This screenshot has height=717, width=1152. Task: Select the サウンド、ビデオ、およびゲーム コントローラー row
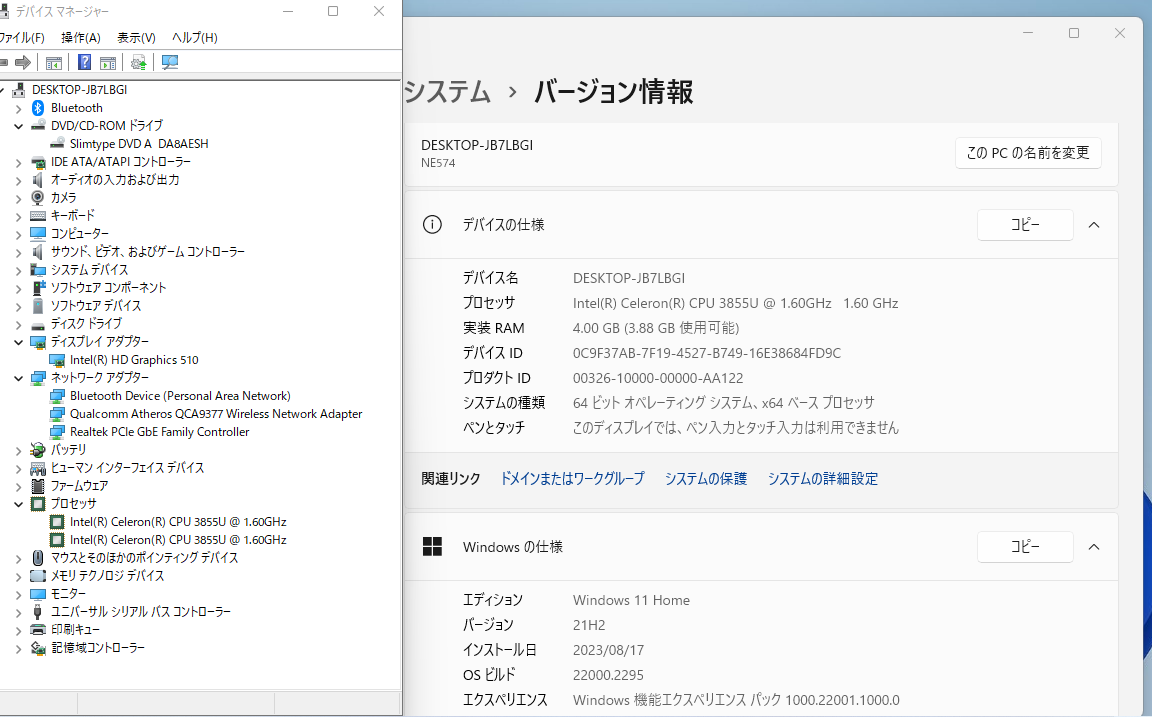point(147,252)
